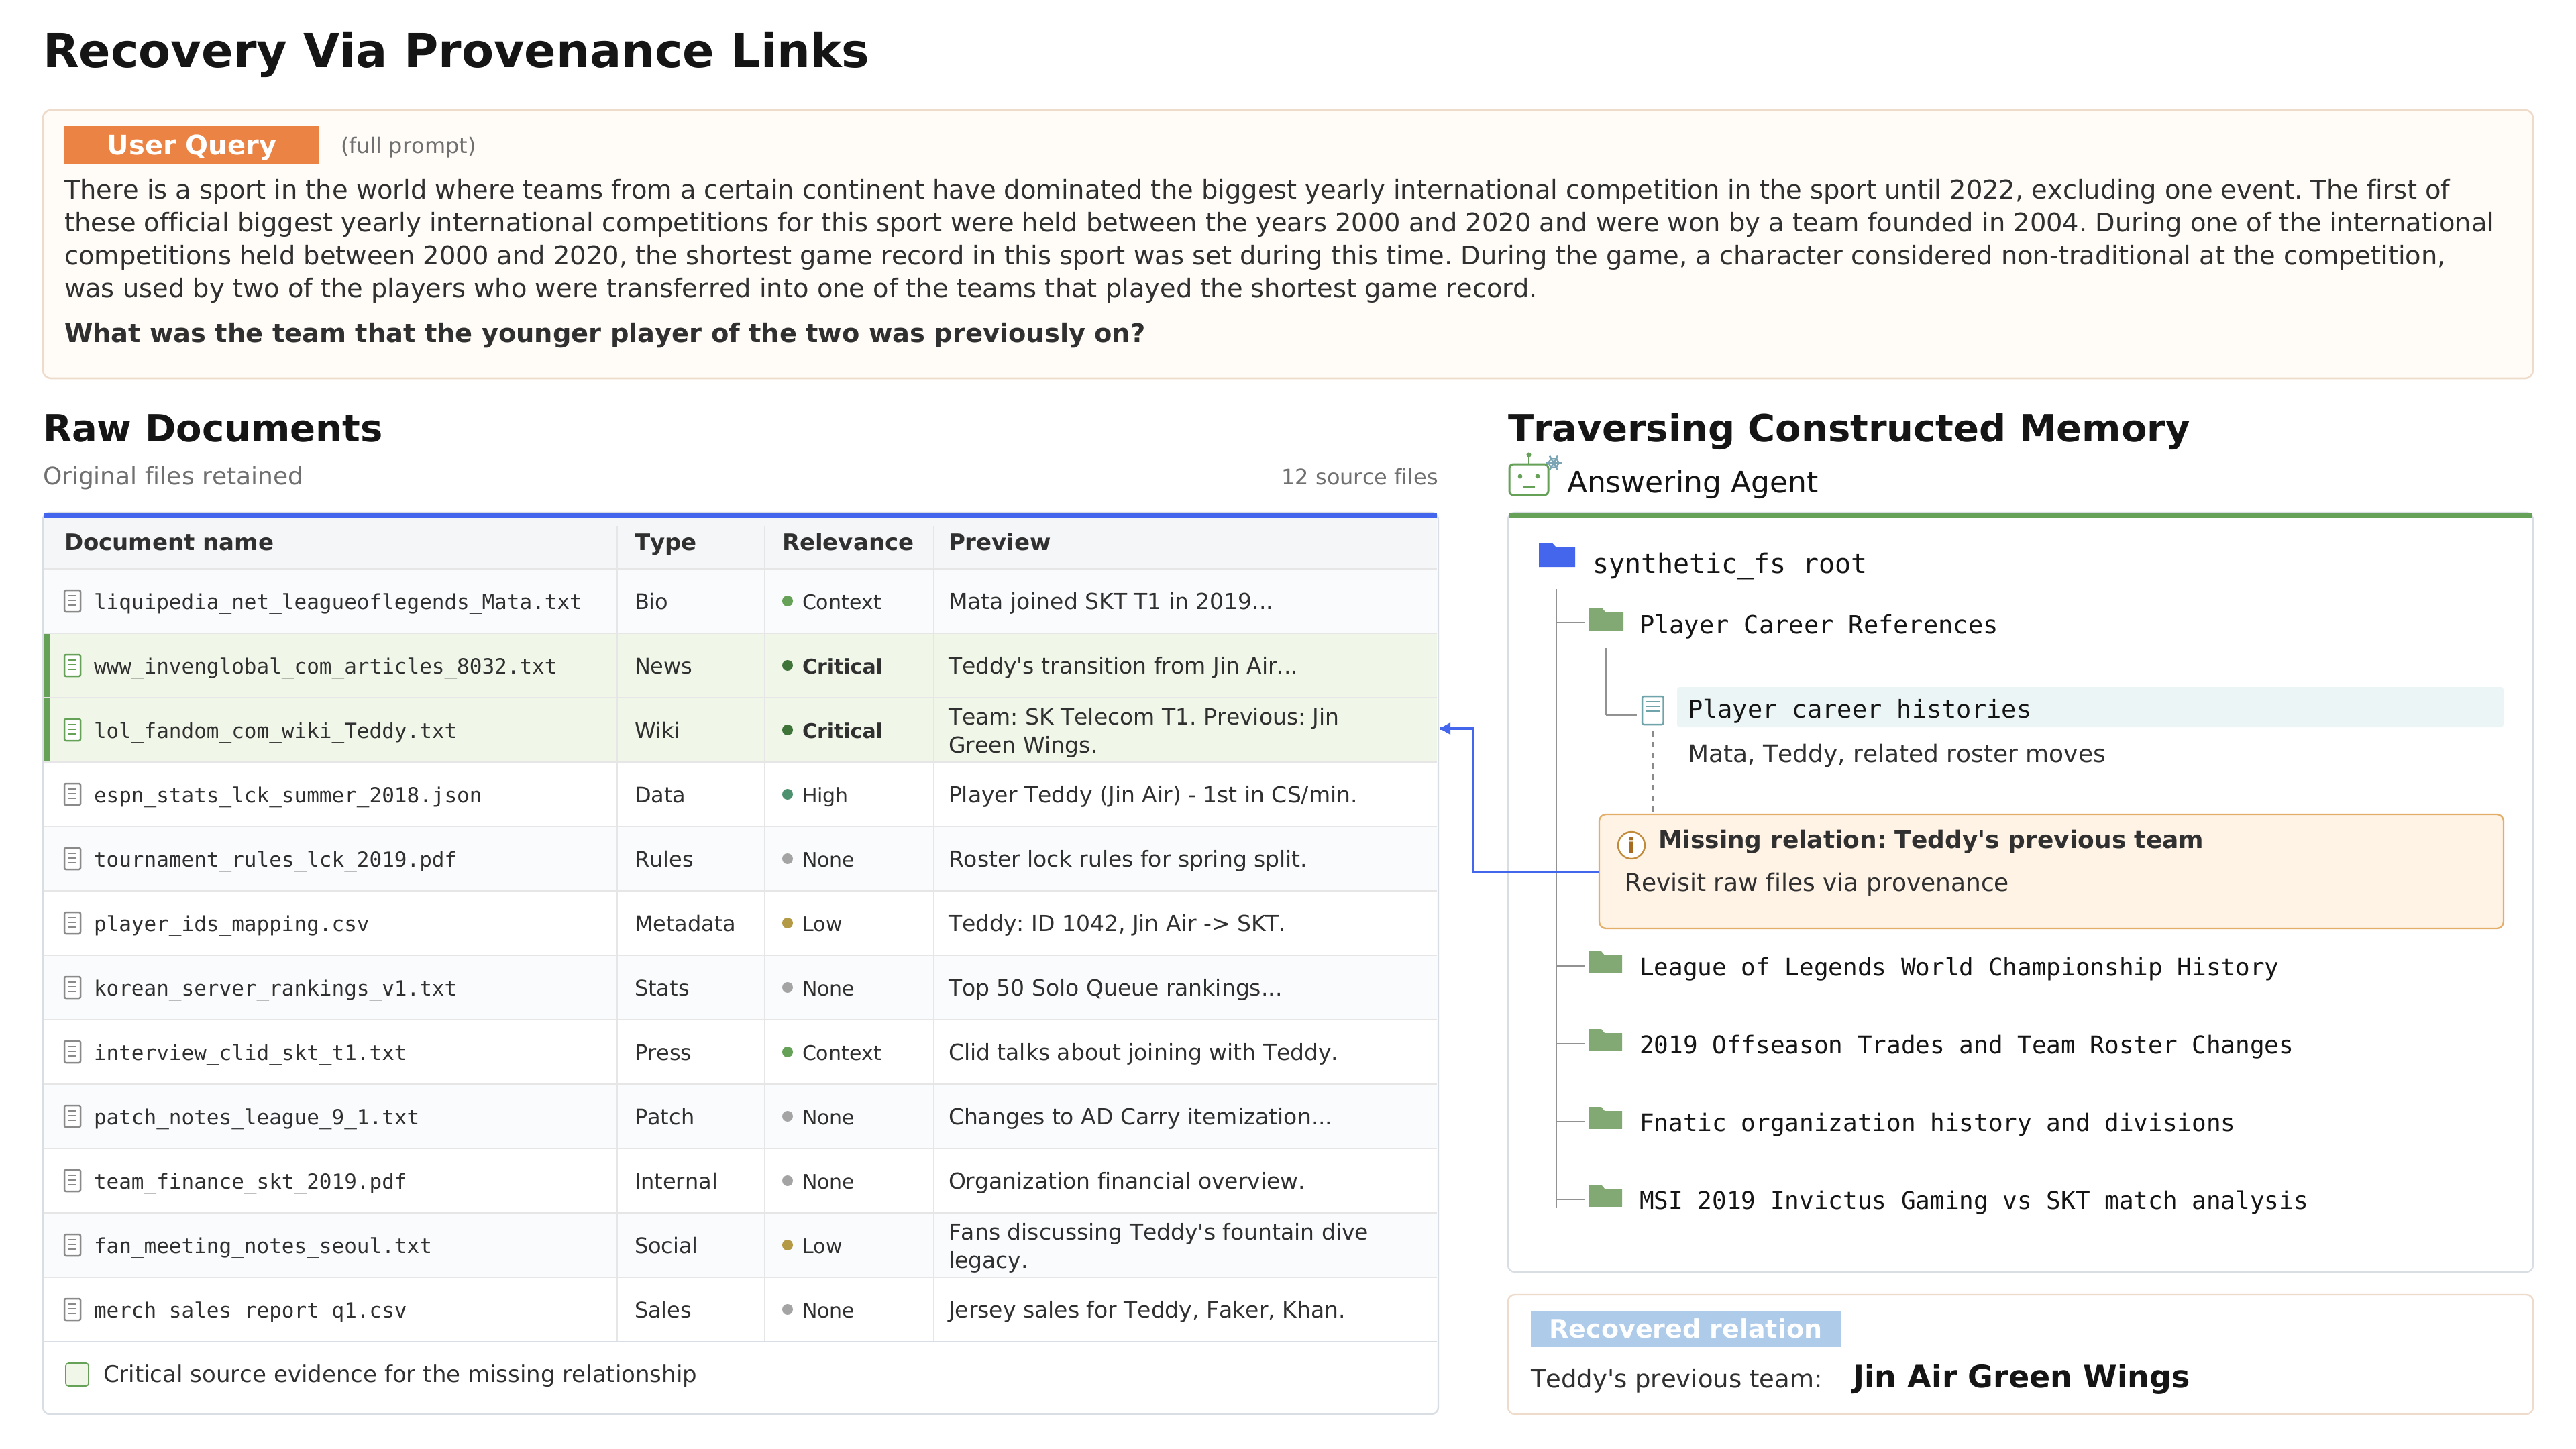The height and width of the screenshot is (1449, 2576).
Task: Click the Document name column header
Action: [x=168, y=542]
